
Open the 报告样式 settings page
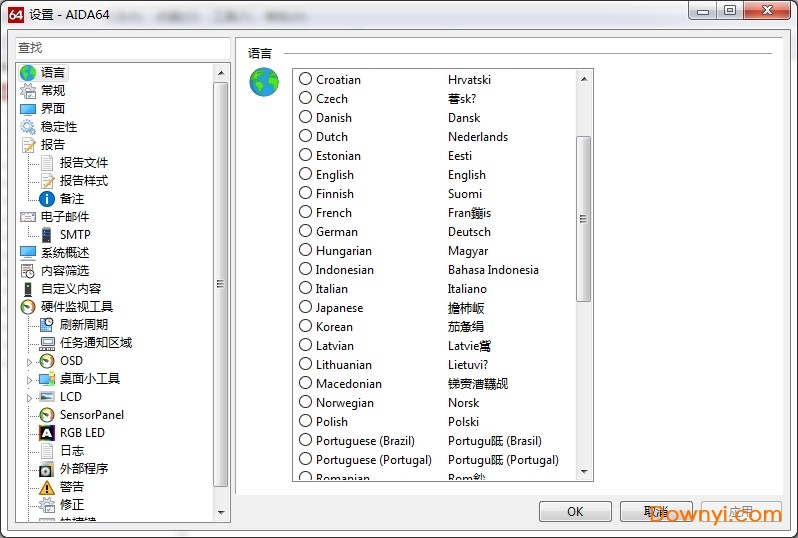click(83, 181)
